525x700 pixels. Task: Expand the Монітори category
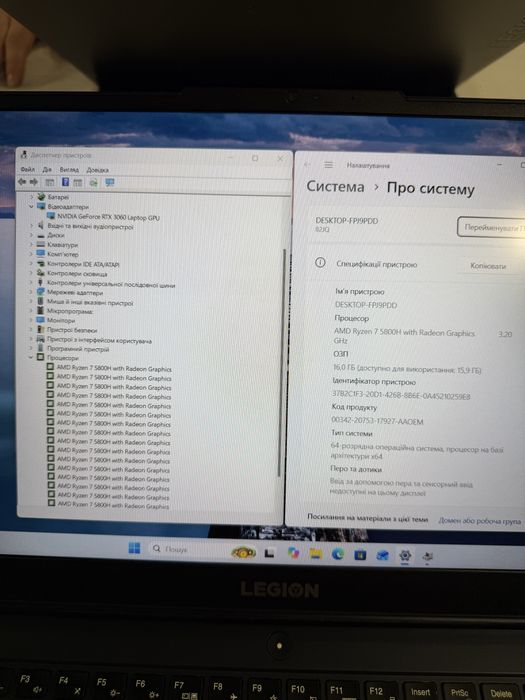(x=31, y=321)
